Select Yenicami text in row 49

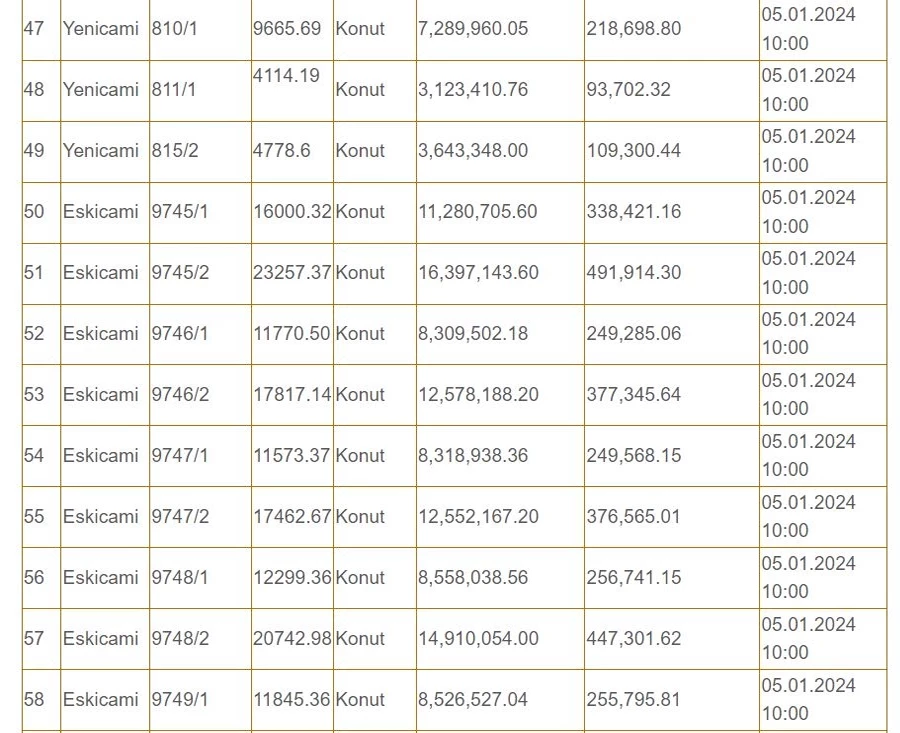[x=100, y=150]
